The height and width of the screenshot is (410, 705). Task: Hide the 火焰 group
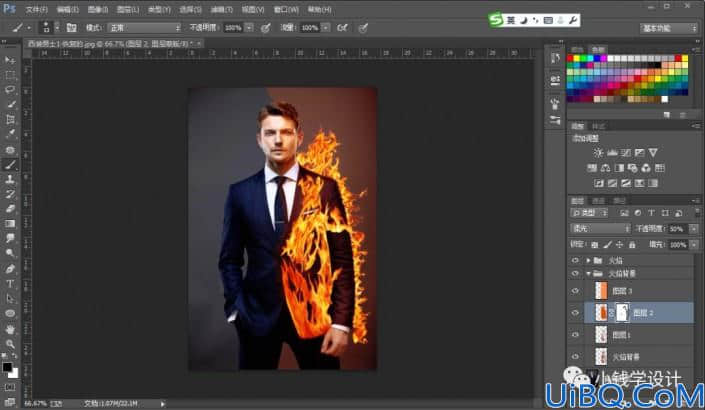coord(575,260)
